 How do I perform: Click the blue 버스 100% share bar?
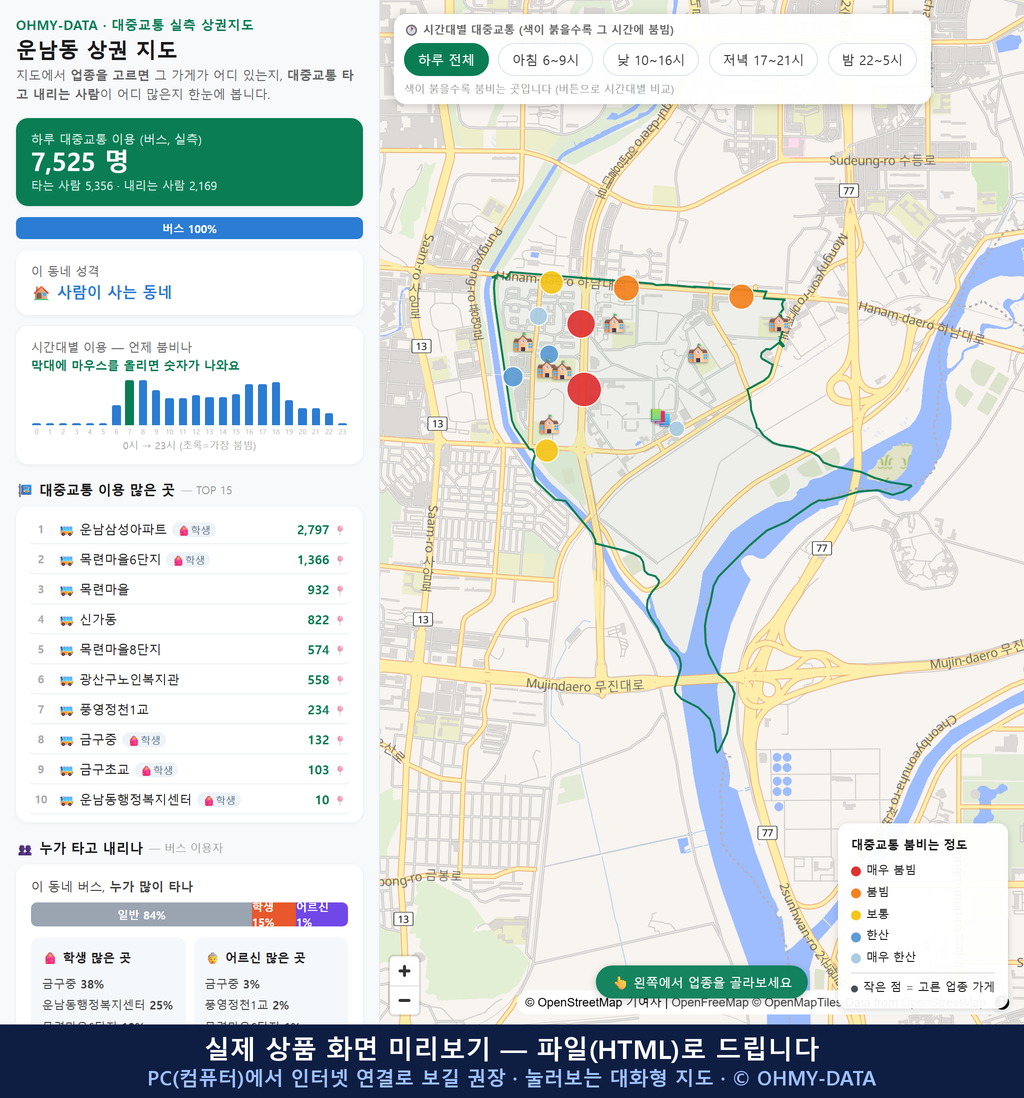[189, 228]
